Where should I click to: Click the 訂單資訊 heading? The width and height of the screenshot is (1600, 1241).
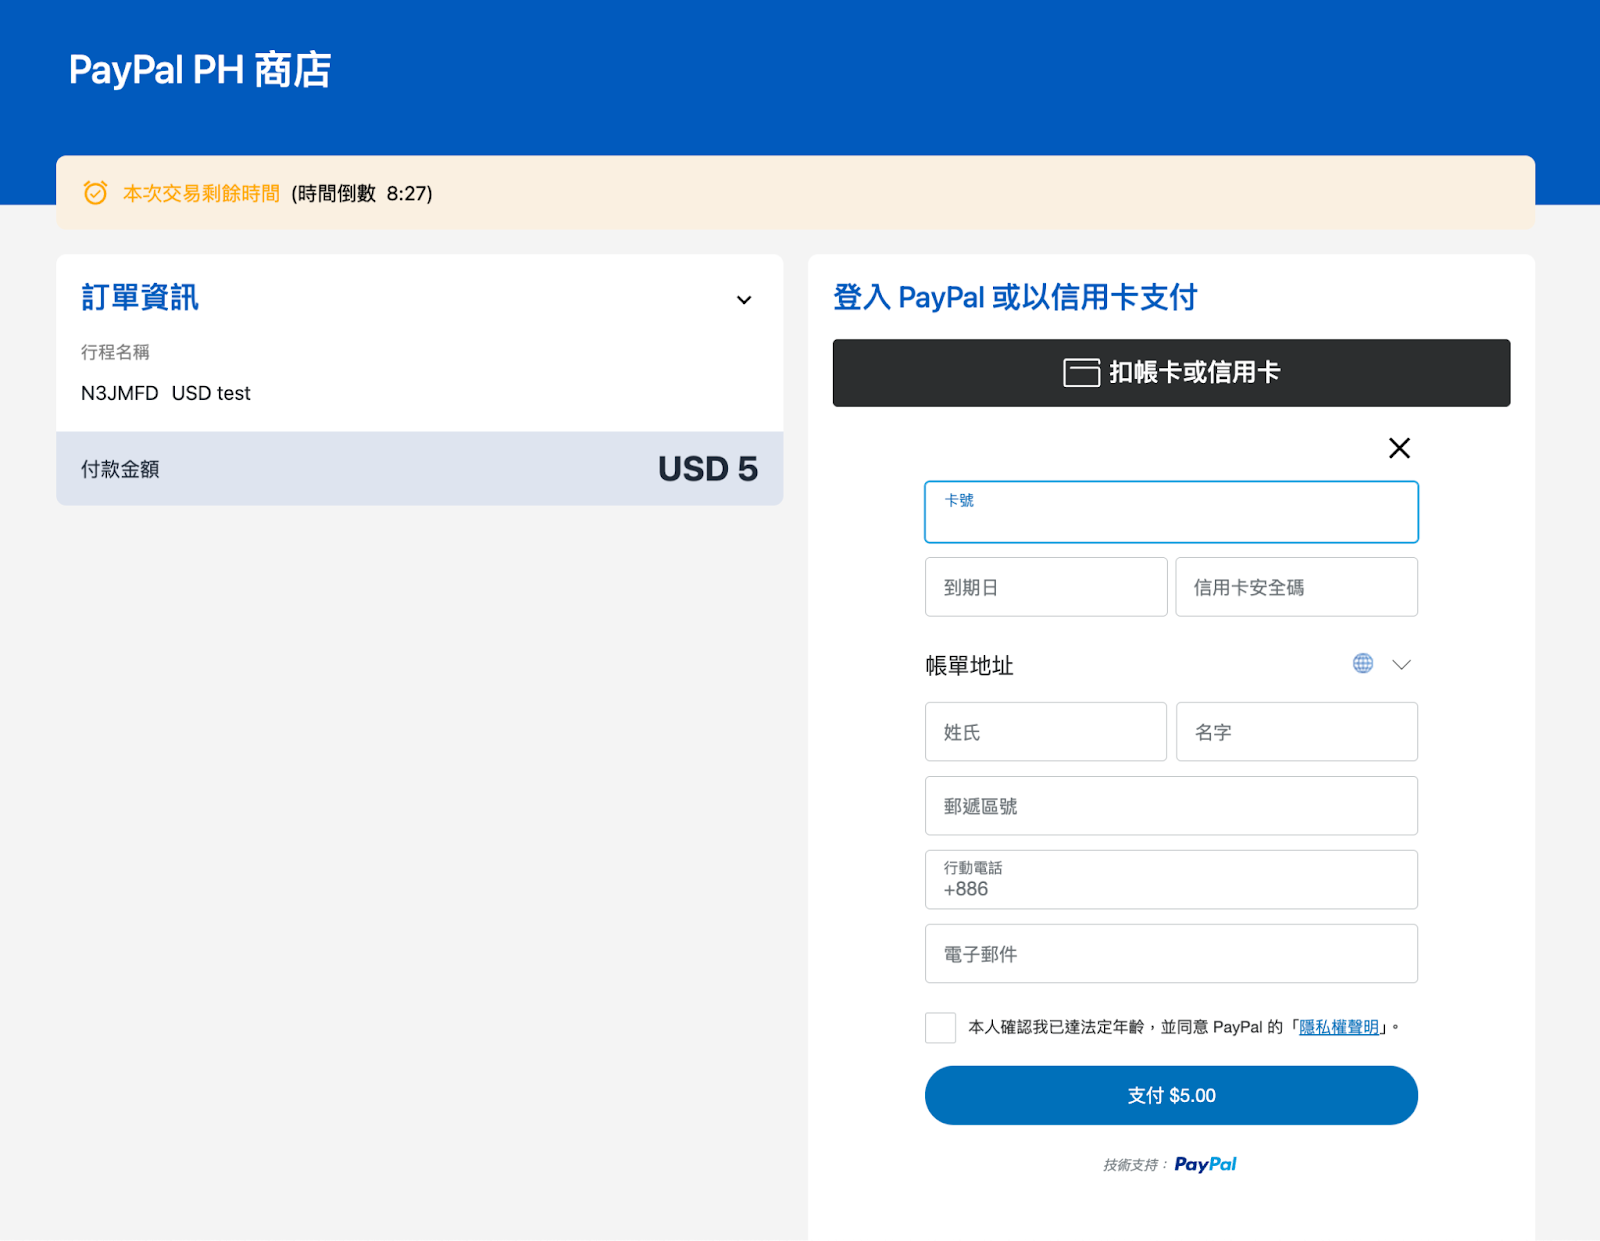point(140,297)
